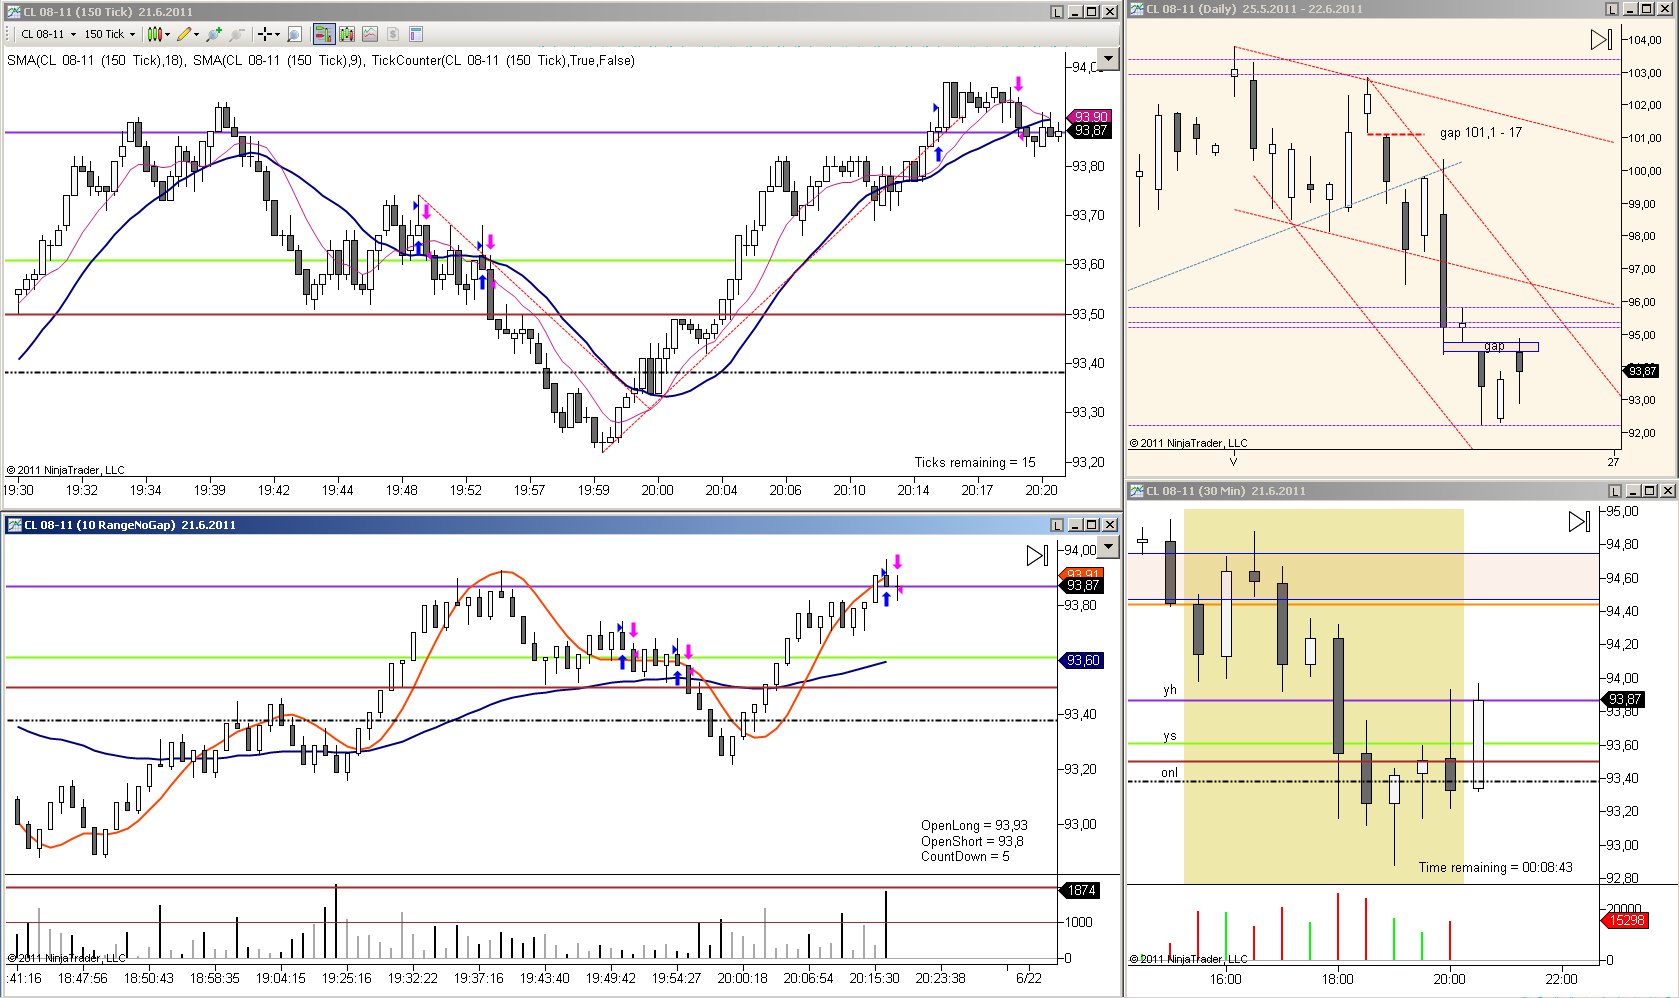Screen dimensions: 1679x998
Task: Open the greyed Strategies dollar icon
Action: (x=393, y=34)
